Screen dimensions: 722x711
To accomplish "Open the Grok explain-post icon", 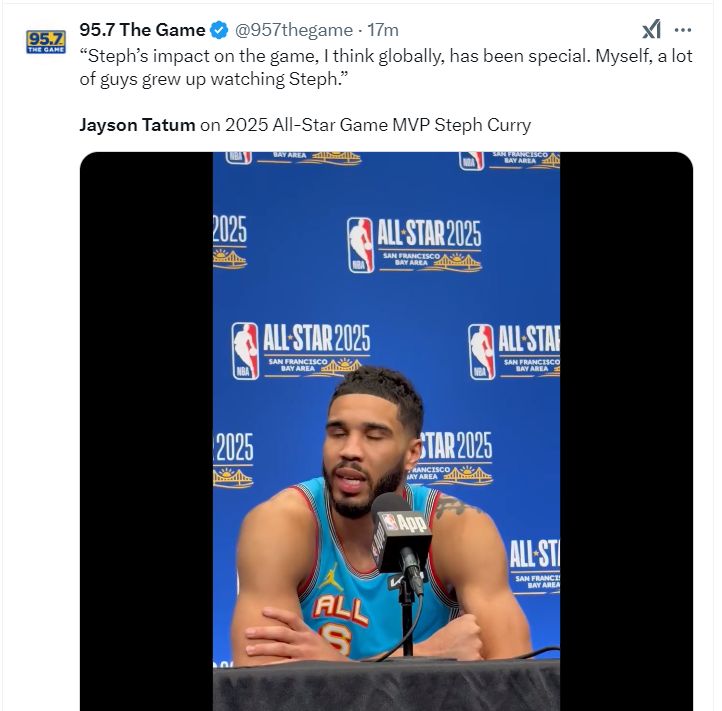I will pyautogui.click(x=651, y=30).
